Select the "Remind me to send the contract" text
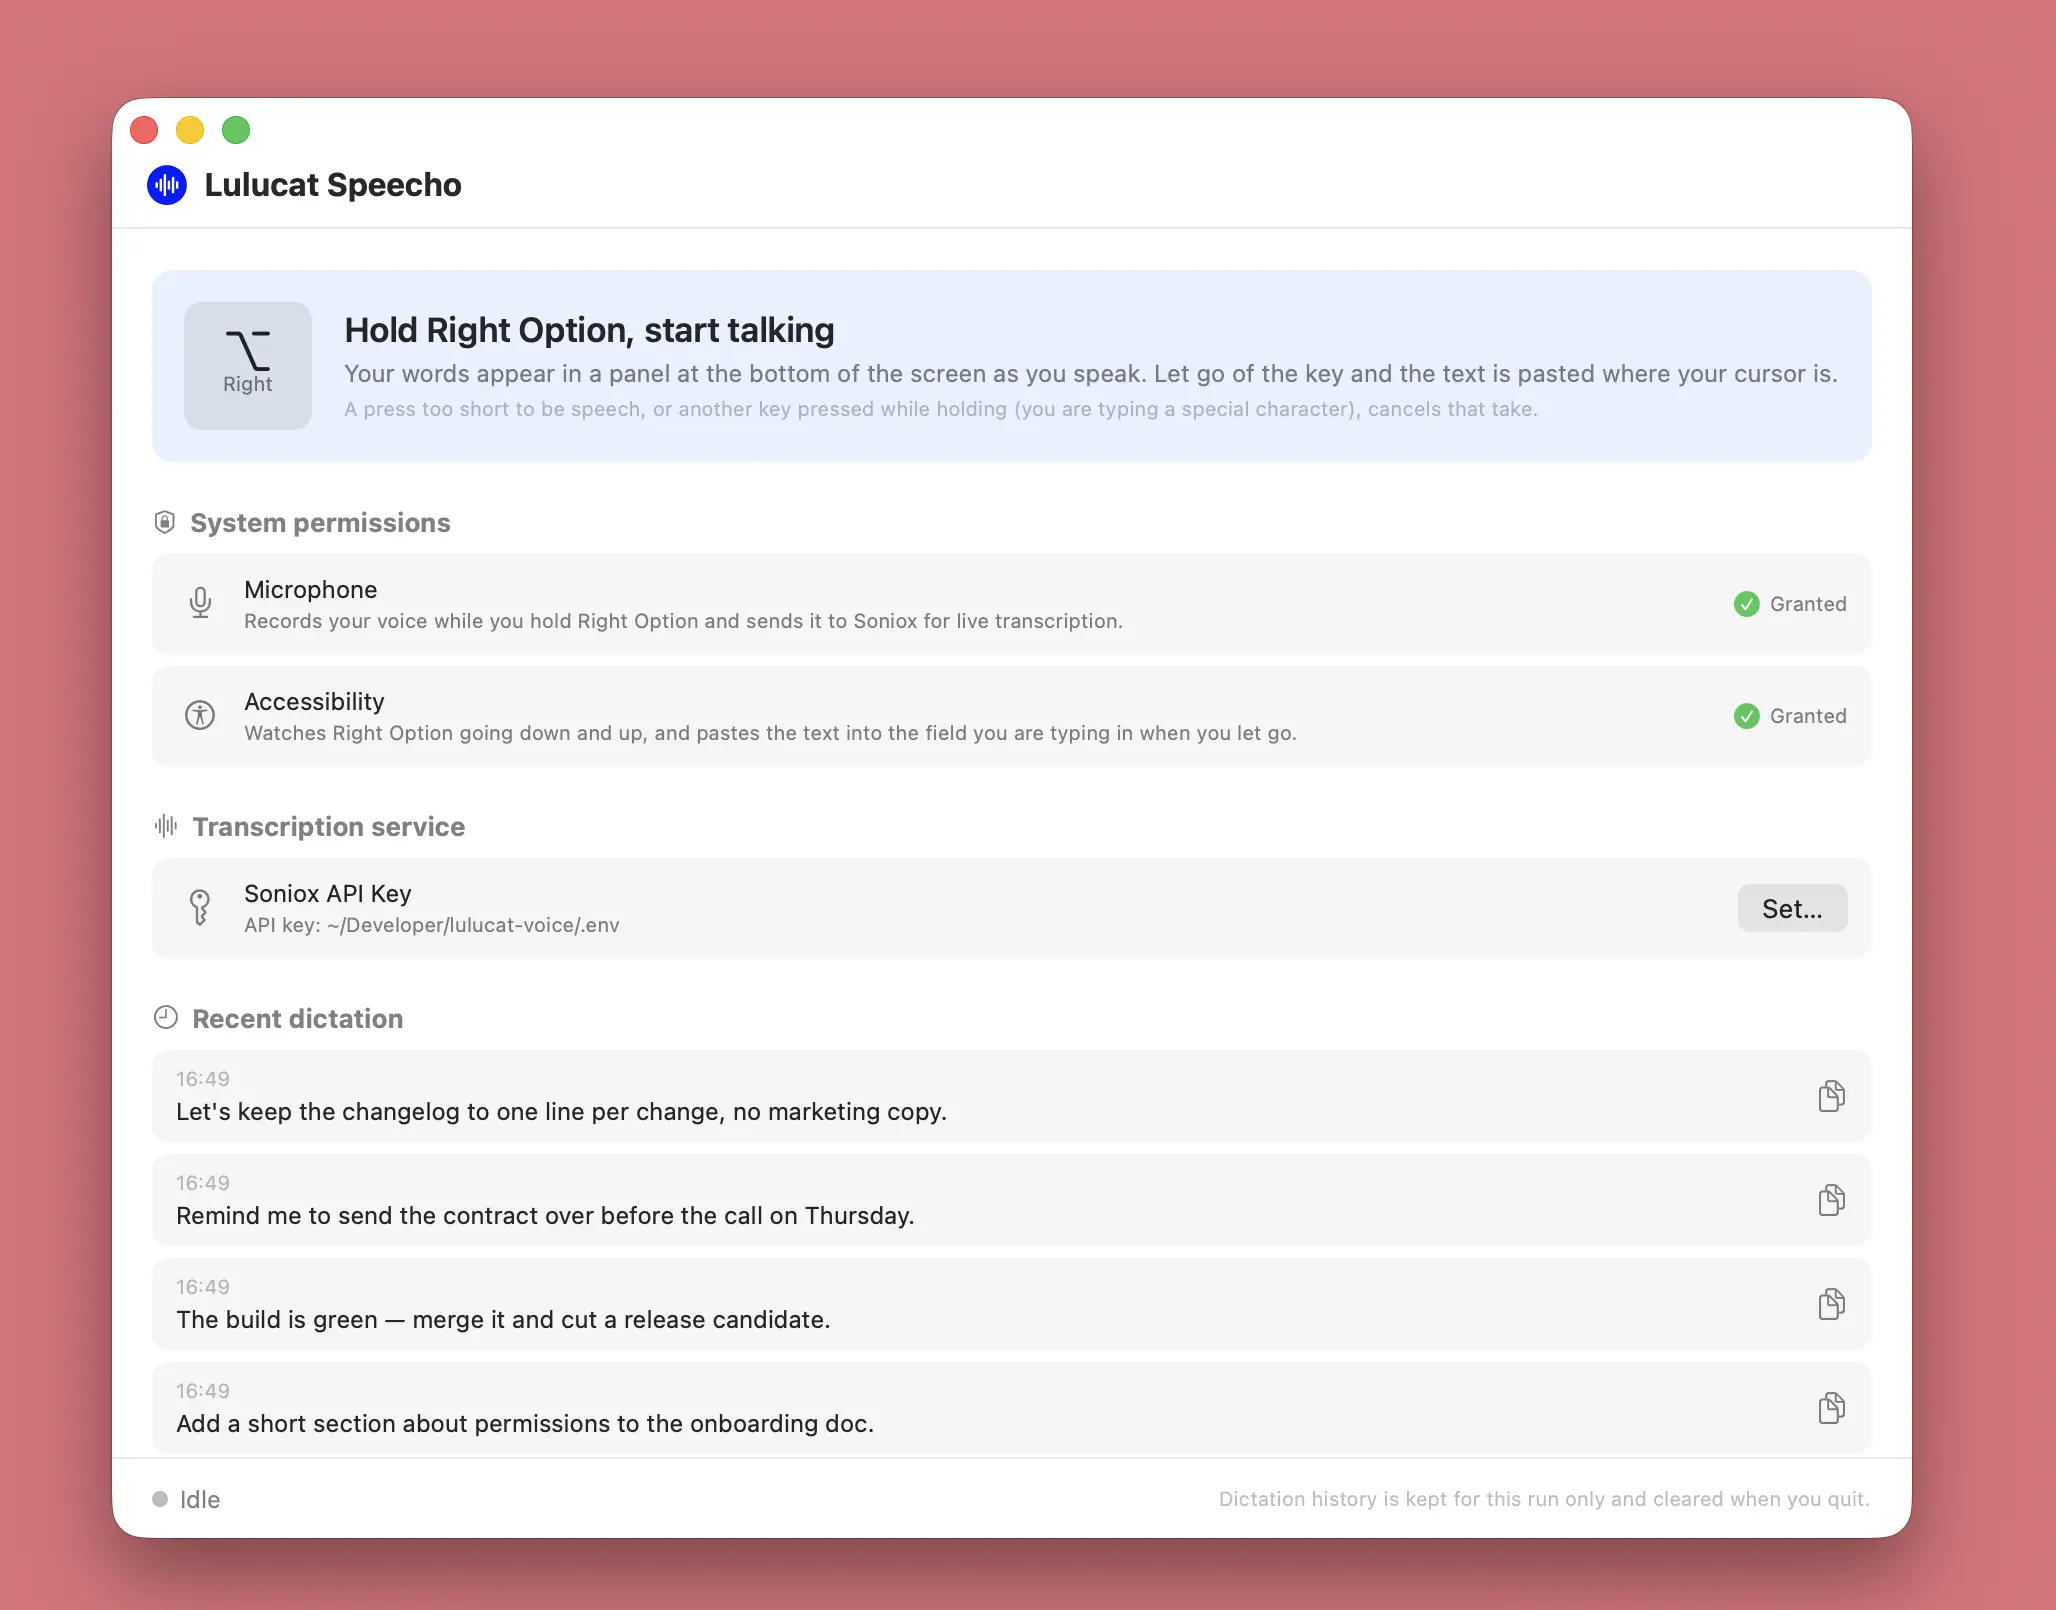2056x1610 pixels. (546, 1216)
